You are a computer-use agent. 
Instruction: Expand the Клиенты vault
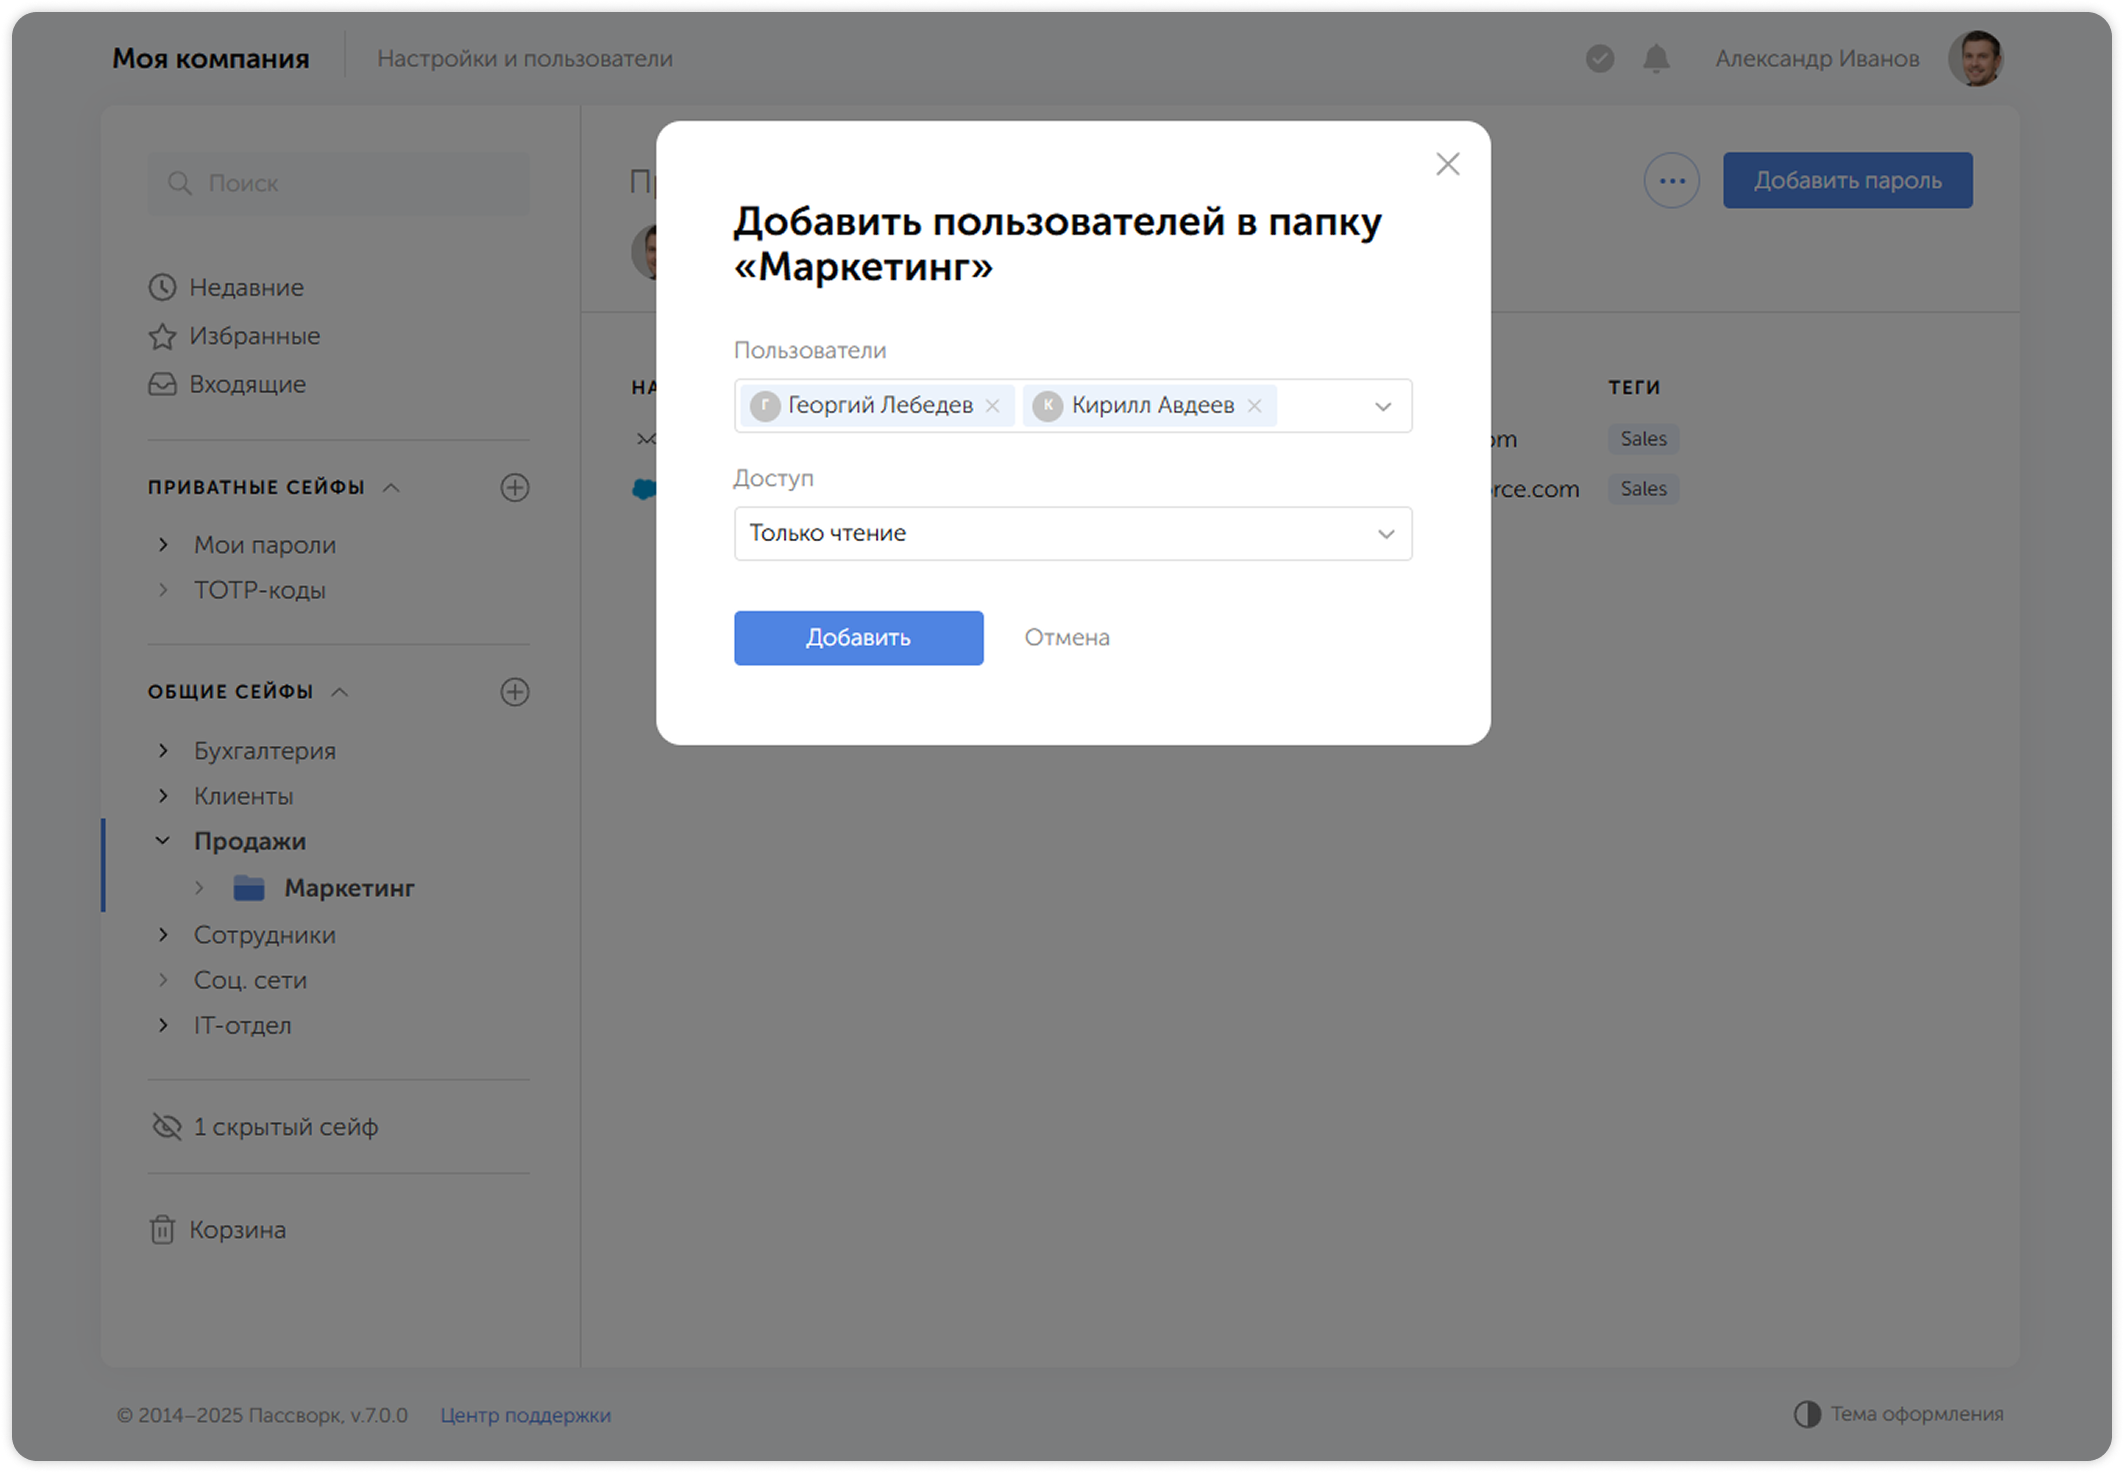coord(163,796)
